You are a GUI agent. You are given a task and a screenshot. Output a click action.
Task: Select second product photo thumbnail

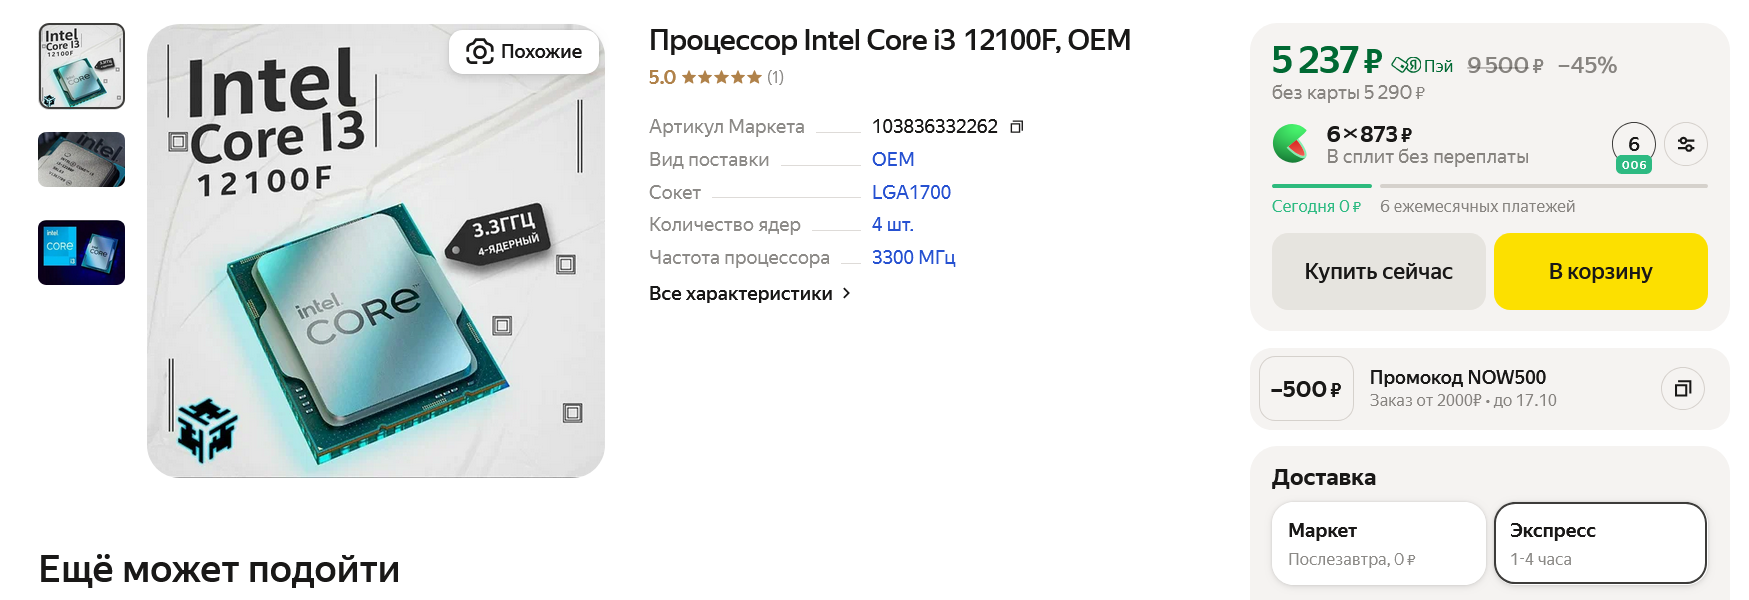[82, 159]
